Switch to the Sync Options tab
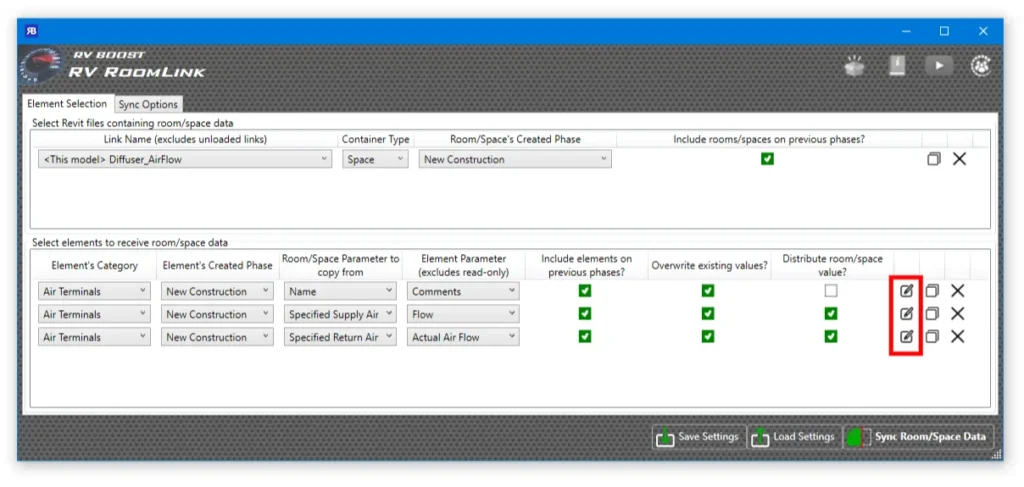 pyautogui.click(x=148, y=104)
